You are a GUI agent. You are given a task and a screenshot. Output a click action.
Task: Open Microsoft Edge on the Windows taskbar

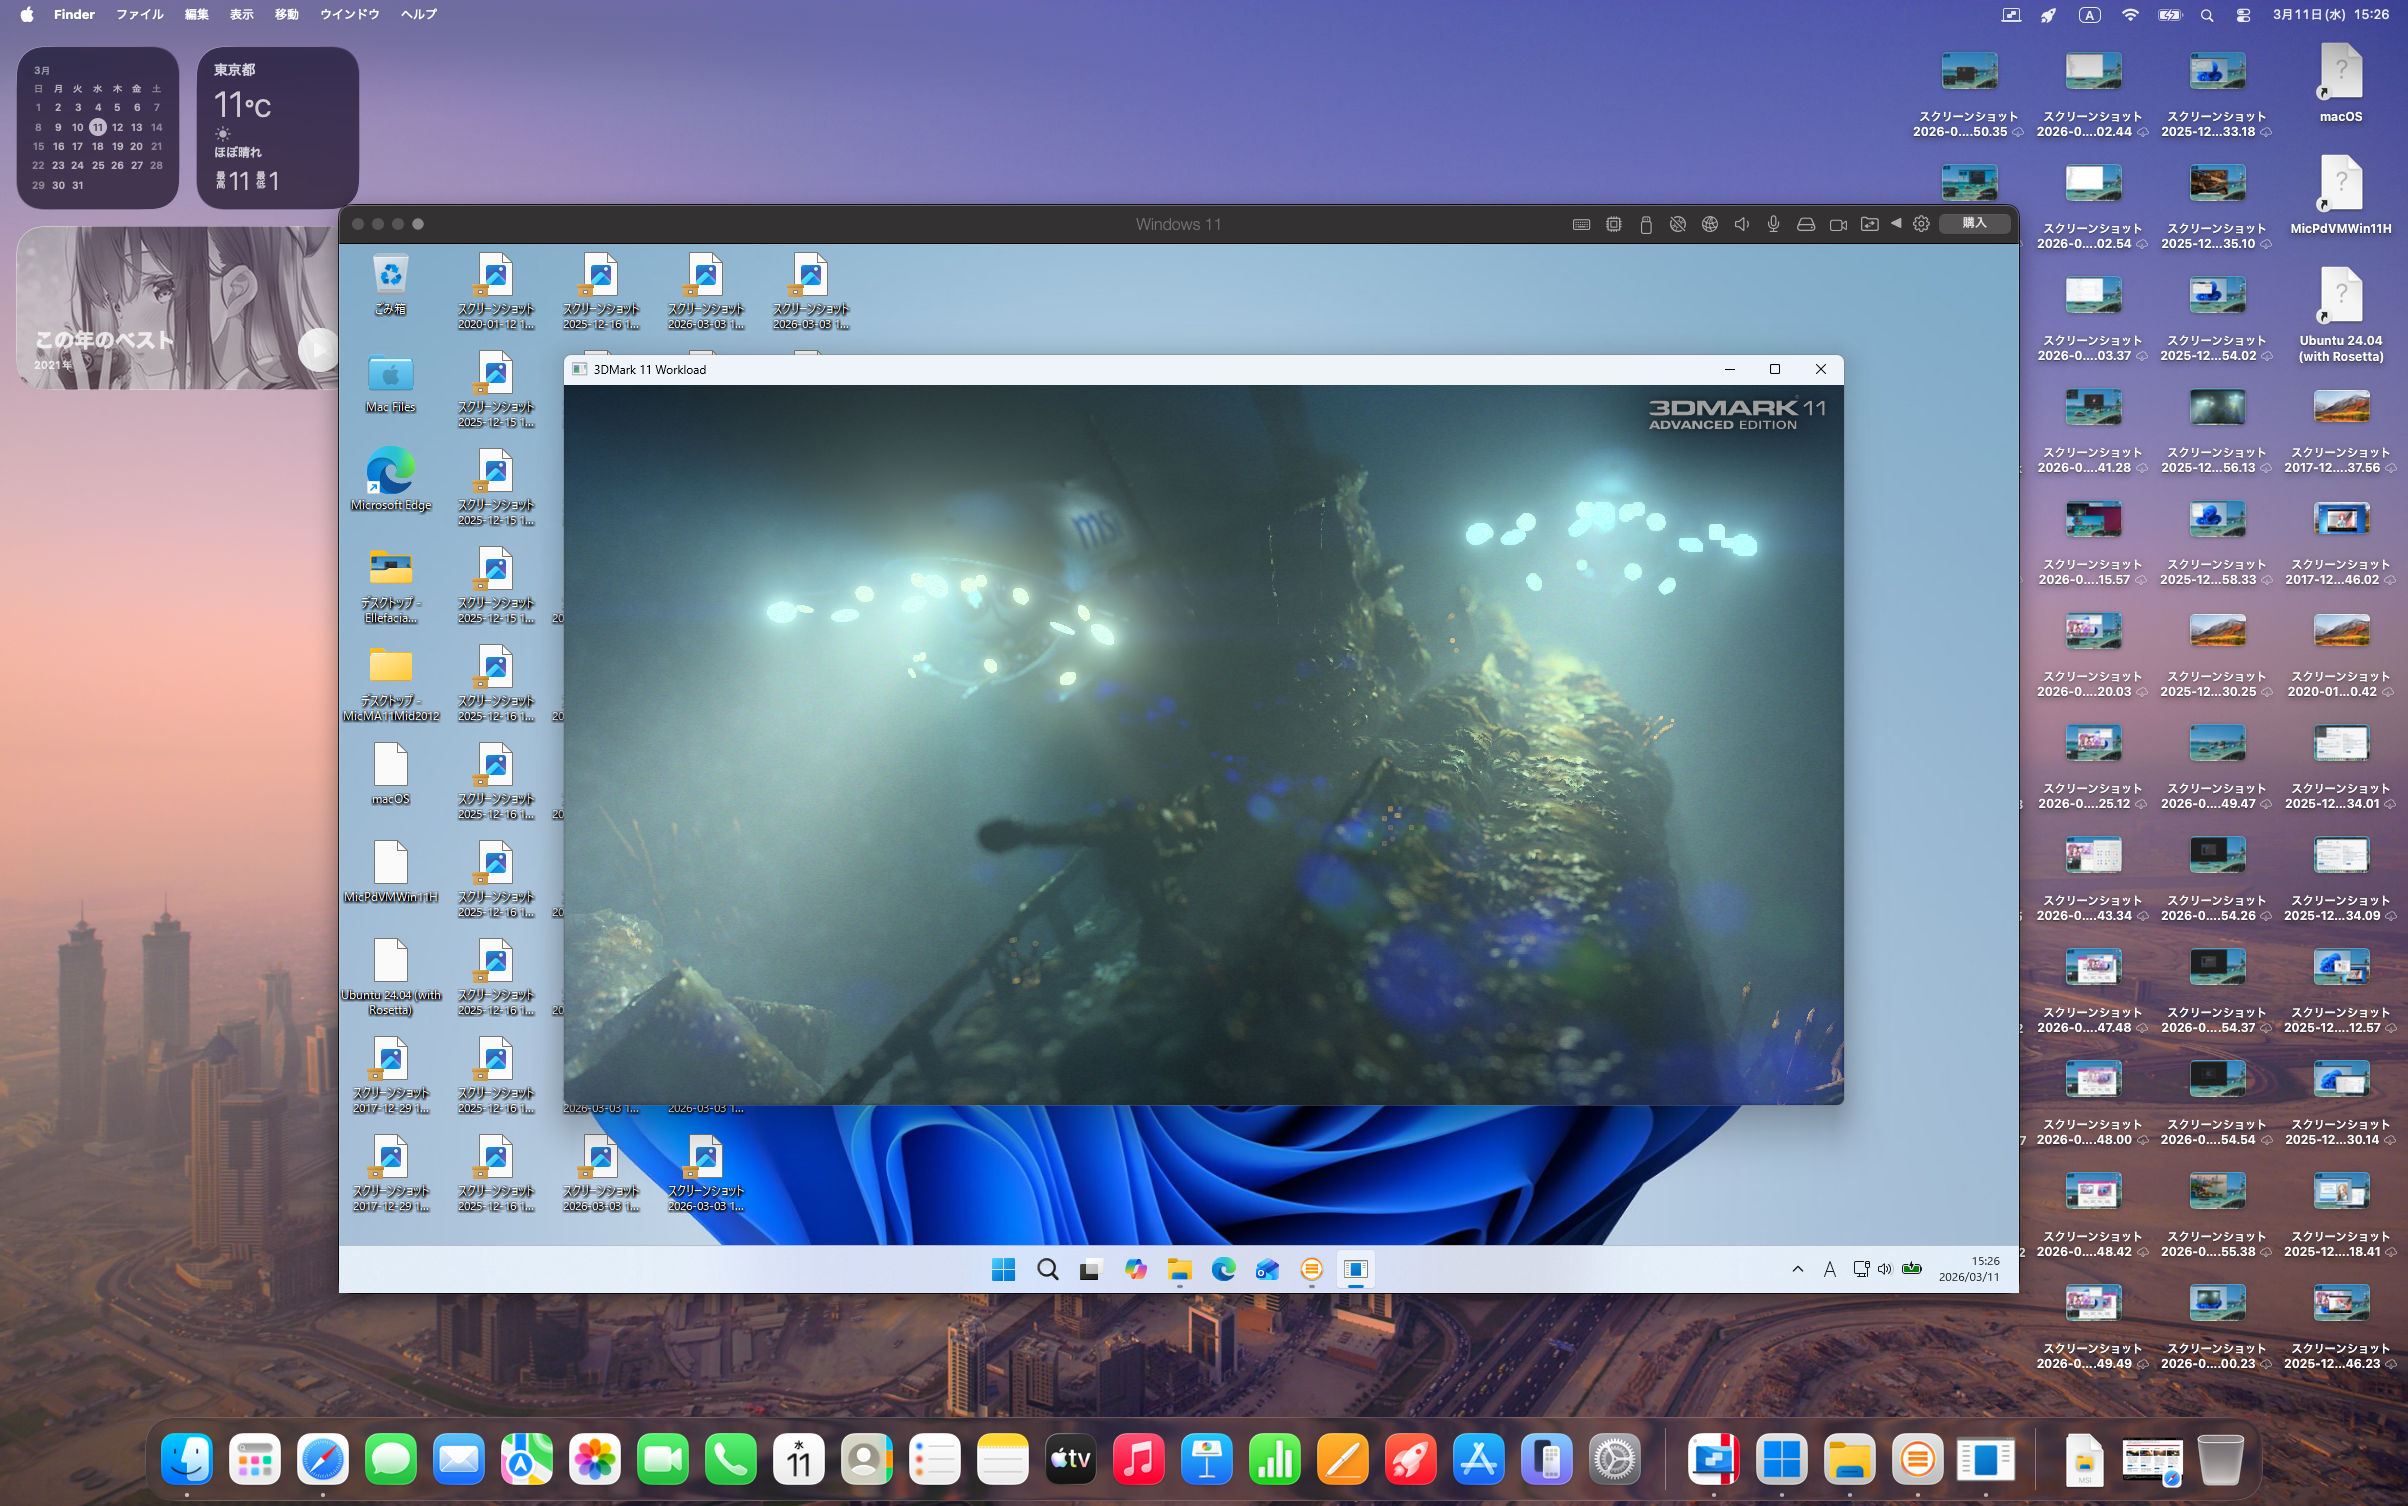tap(1223, 1269)
